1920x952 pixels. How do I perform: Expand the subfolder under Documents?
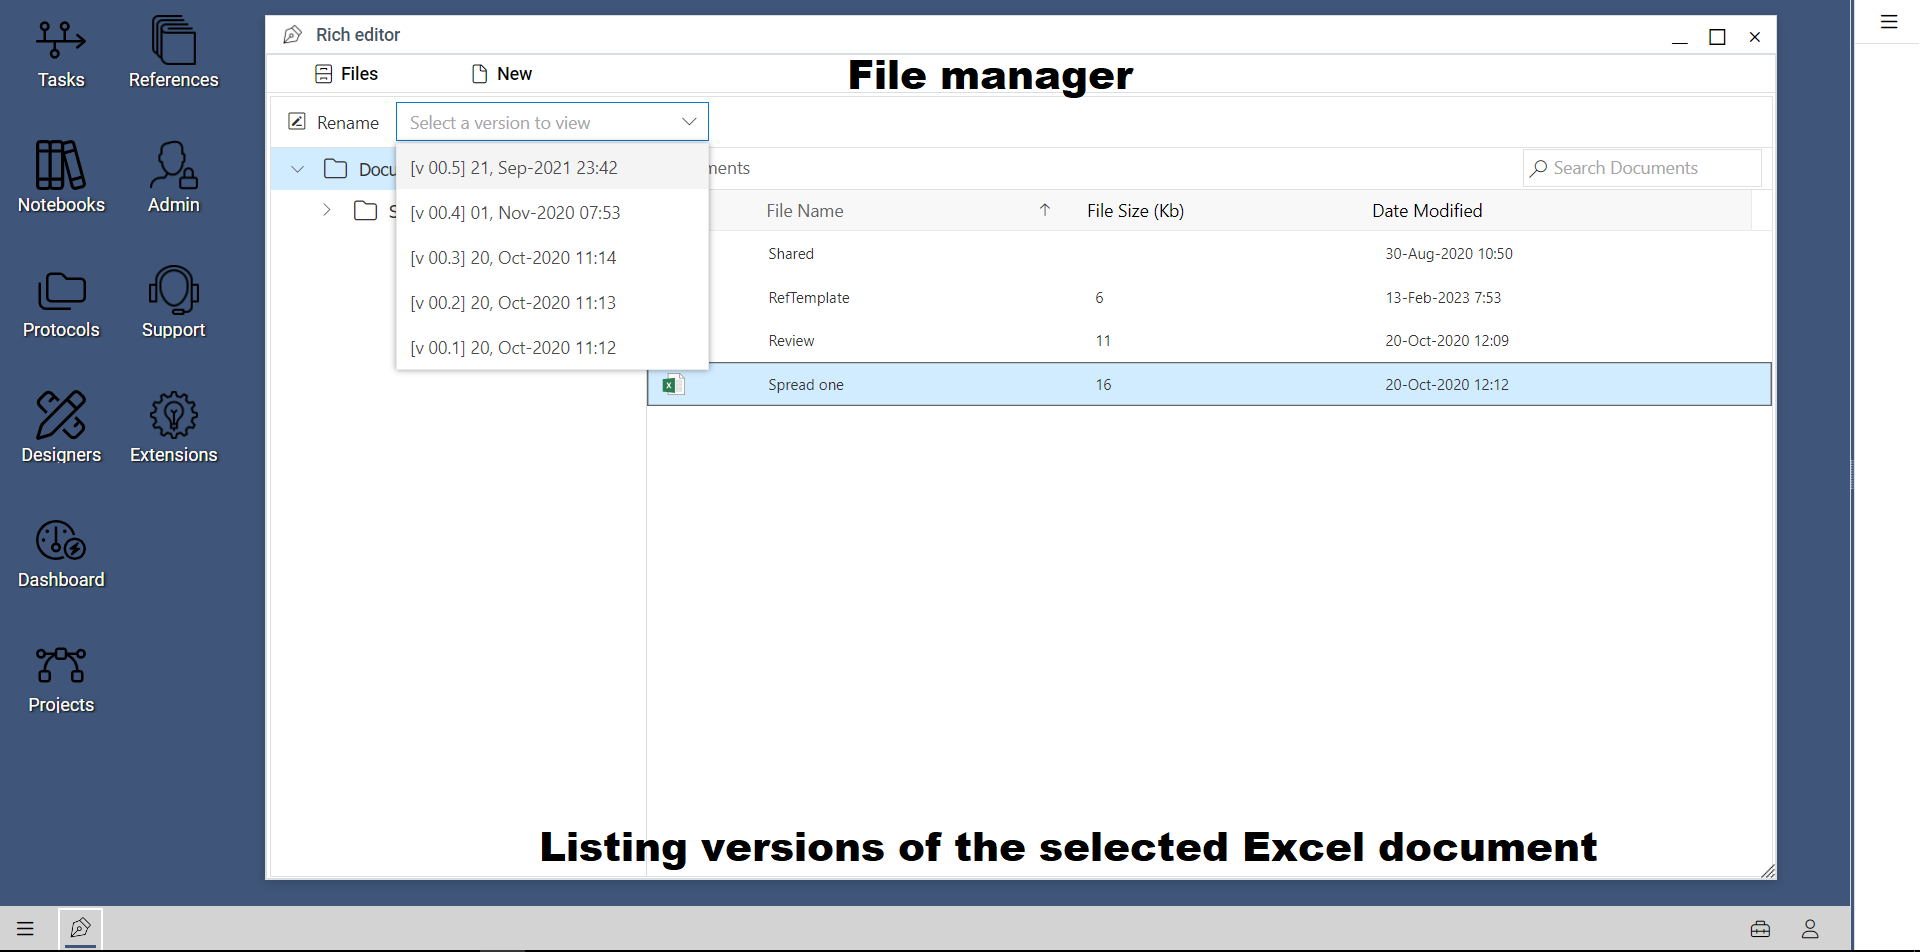(x=326, y=210)
